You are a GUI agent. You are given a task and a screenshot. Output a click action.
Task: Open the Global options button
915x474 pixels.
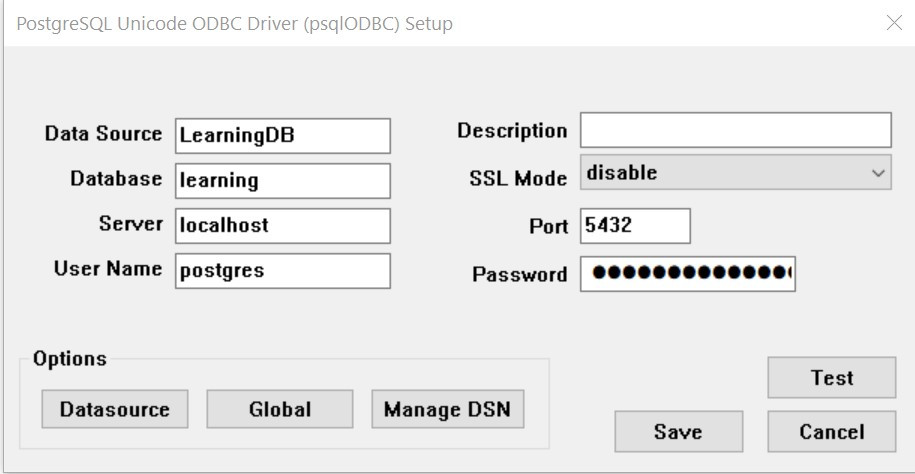click(280, 409)
